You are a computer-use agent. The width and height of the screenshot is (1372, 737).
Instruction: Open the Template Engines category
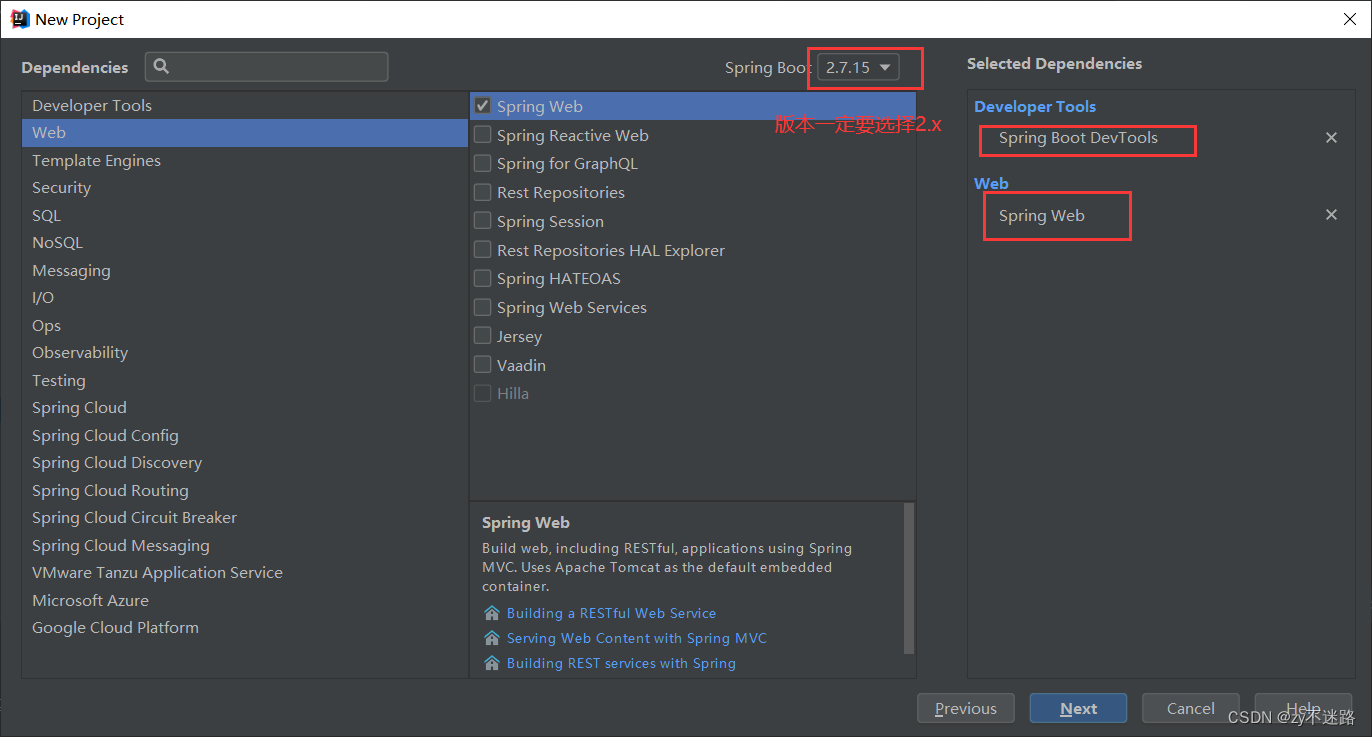point(245,160)
